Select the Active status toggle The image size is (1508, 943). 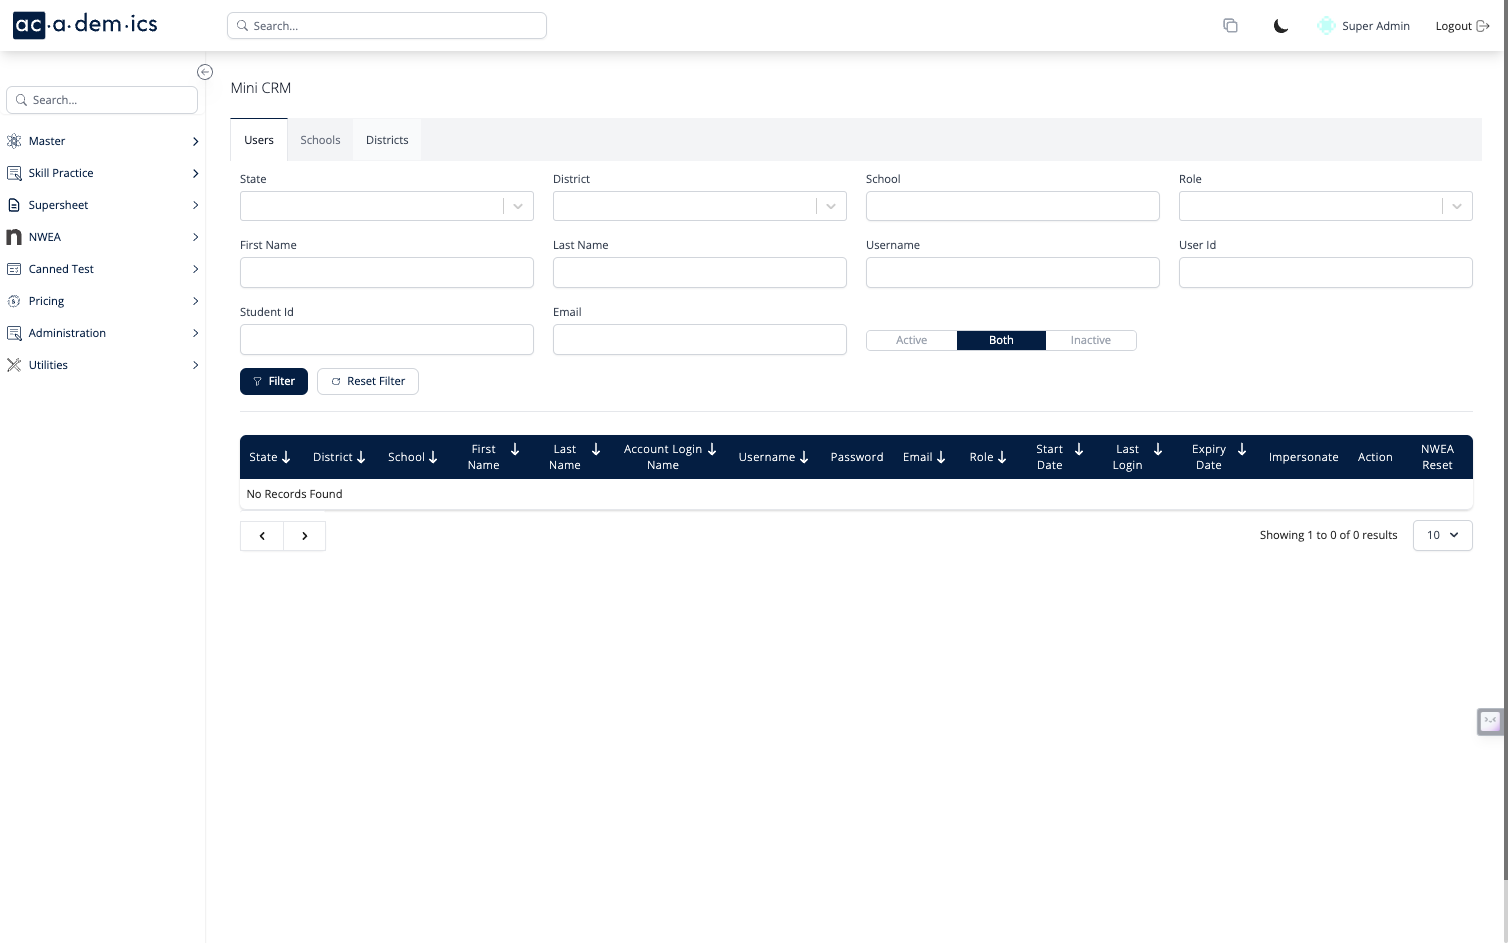[912, 340]
